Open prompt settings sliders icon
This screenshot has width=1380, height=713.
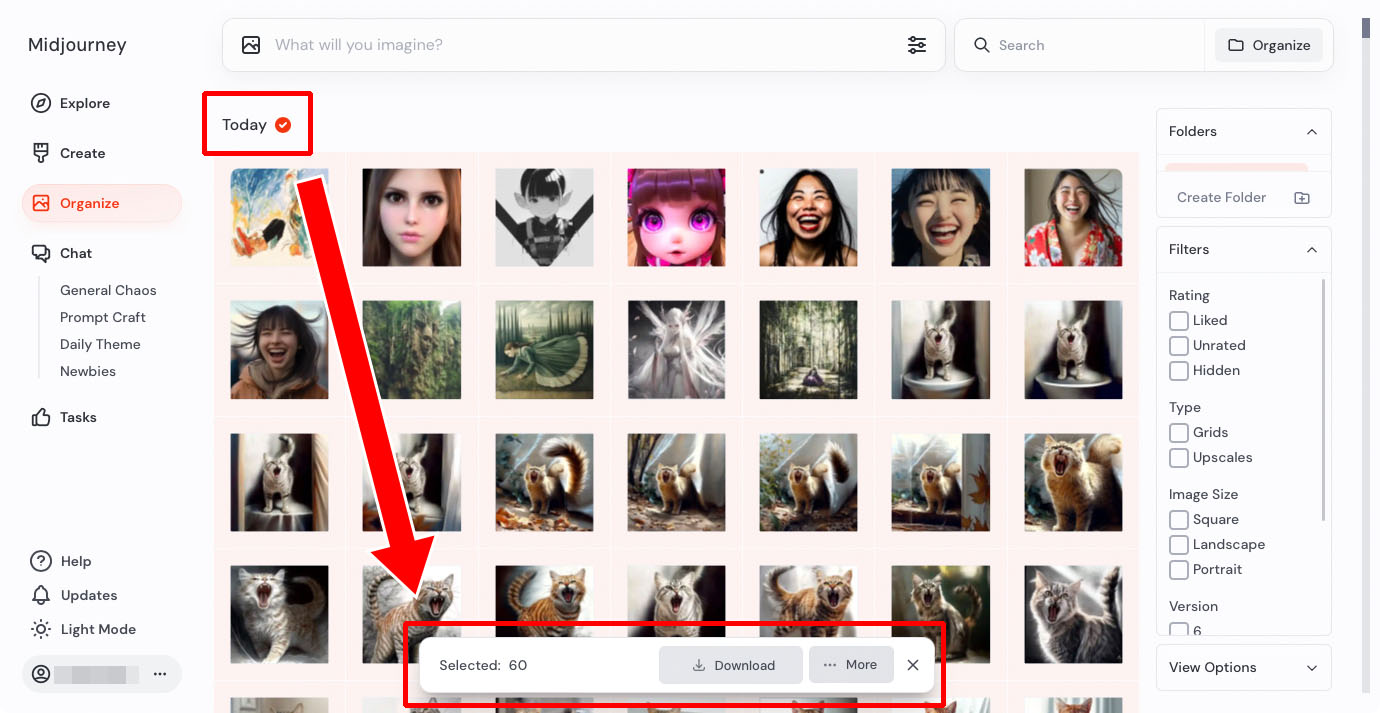[917, 45]
